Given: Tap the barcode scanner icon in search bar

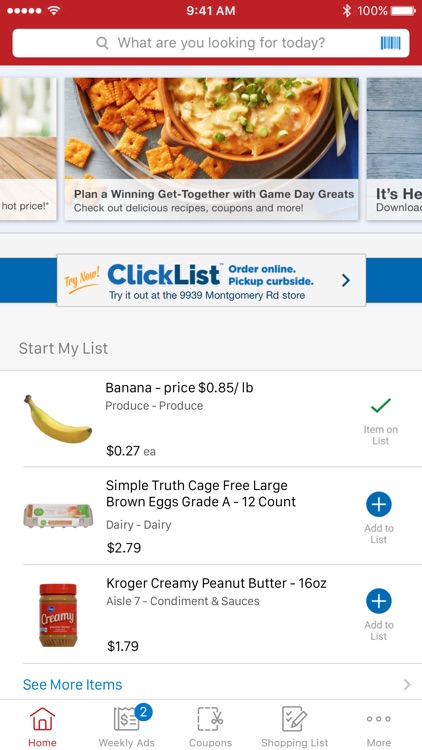Looking at the screenshot, I should (390, 43).
